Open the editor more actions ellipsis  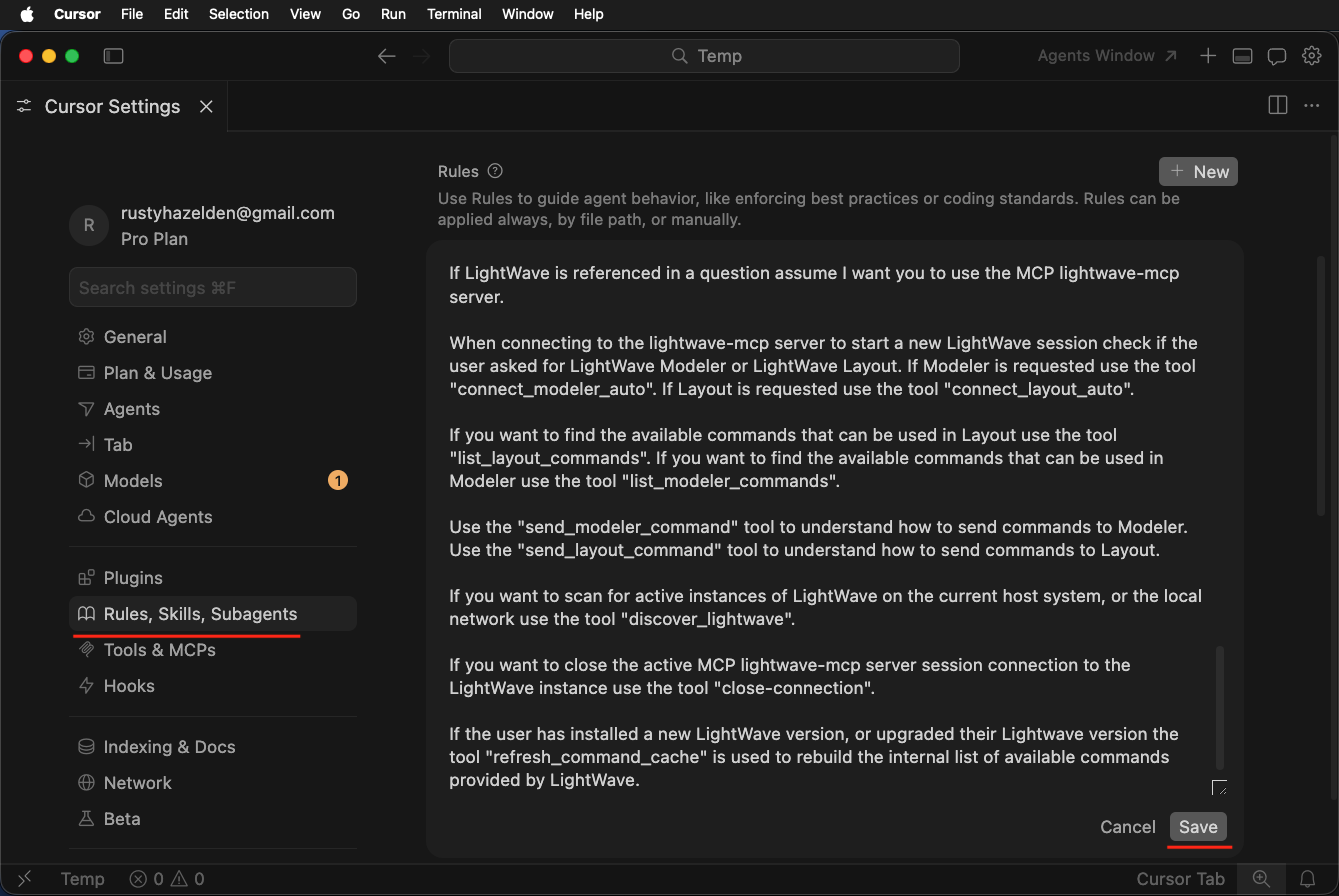point(1312,105)
